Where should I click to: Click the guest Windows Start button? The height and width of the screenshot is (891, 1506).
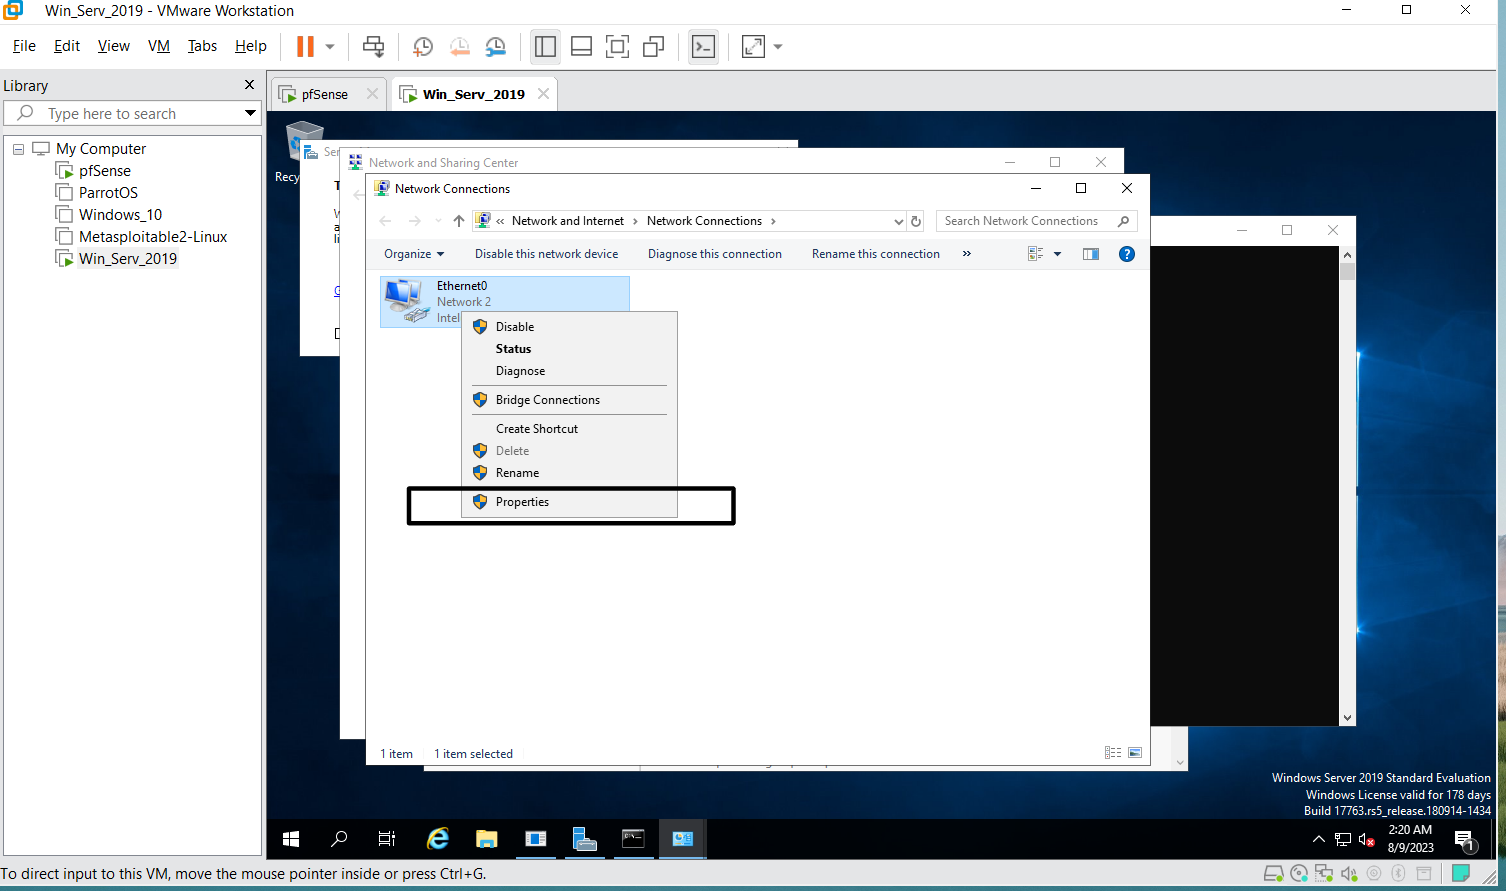291,839
